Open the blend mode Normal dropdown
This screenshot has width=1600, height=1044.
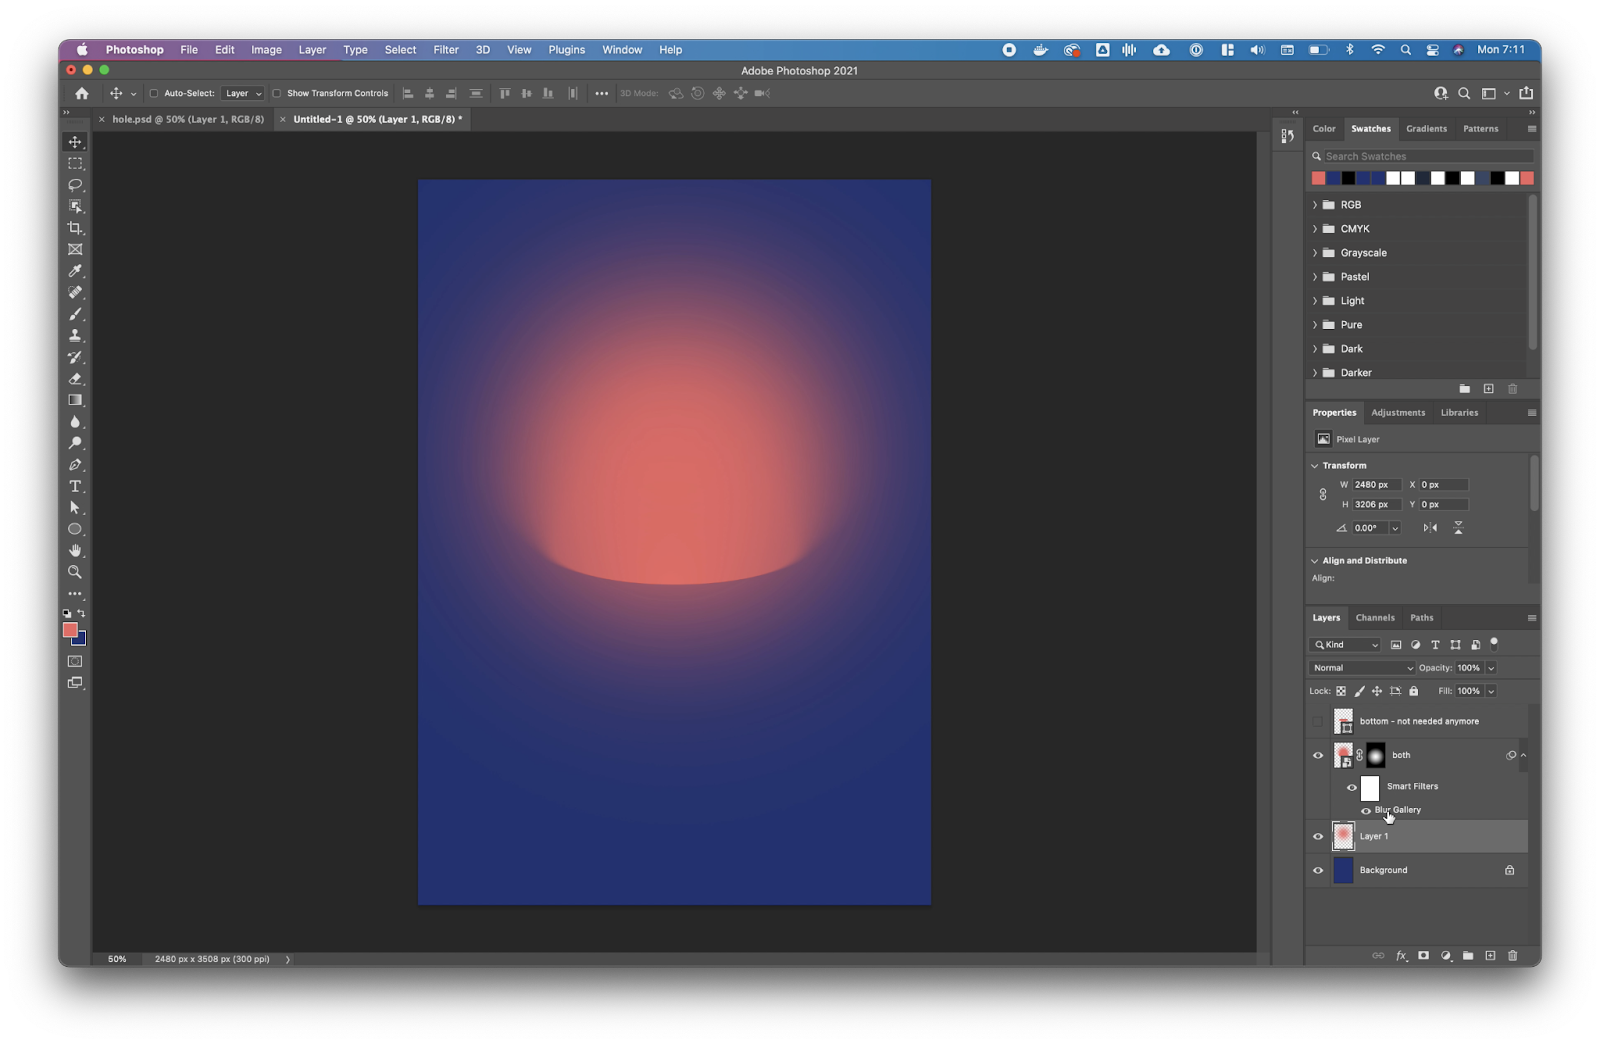1362,668
